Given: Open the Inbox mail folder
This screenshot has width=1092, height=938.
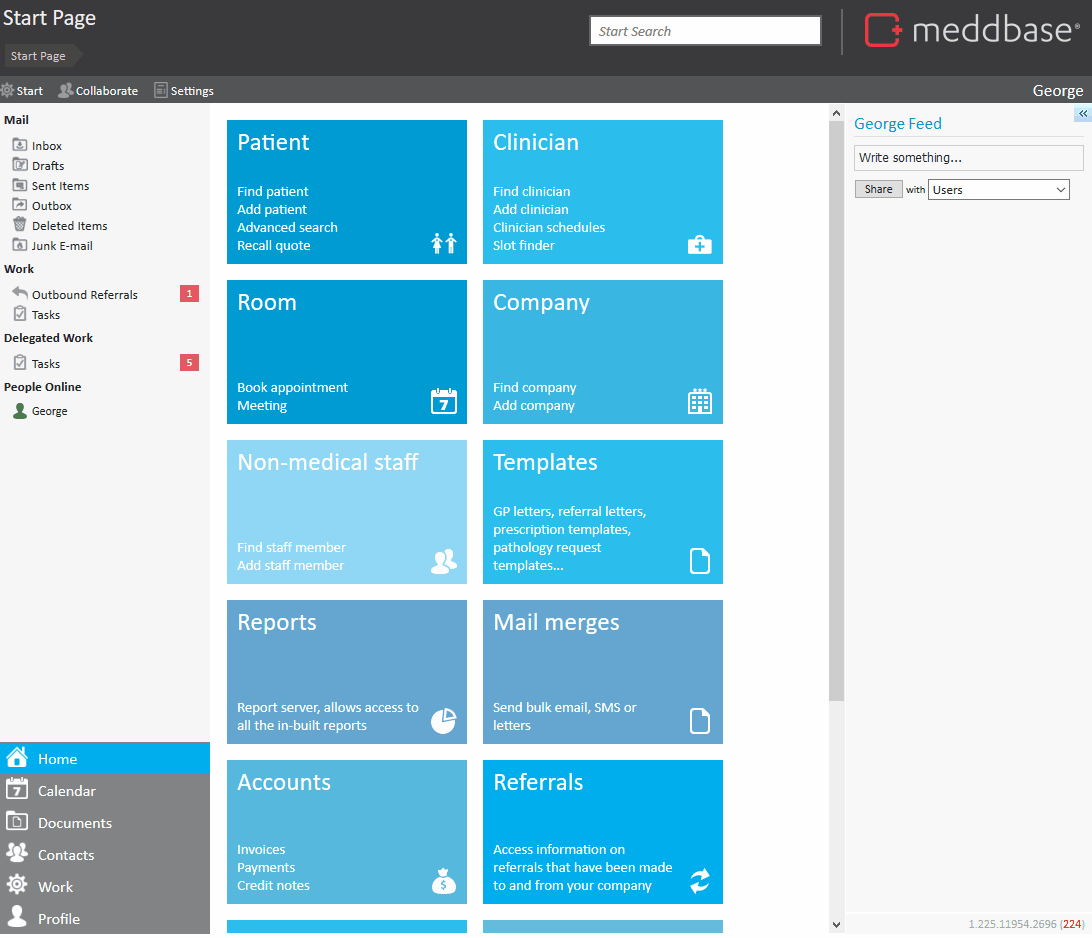Looking at the screenshot, I should point(46,146).
